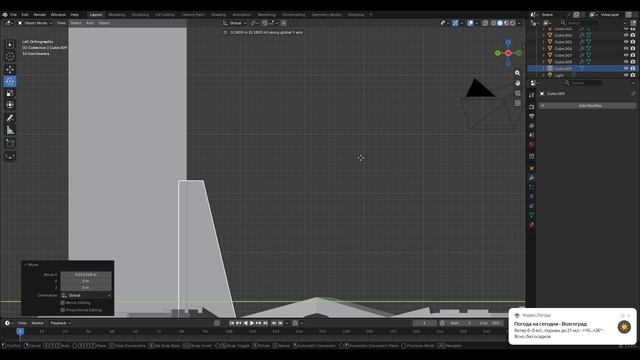Open the viewport Add menu
Screen dimensions: 640x360
pos(89,23)
